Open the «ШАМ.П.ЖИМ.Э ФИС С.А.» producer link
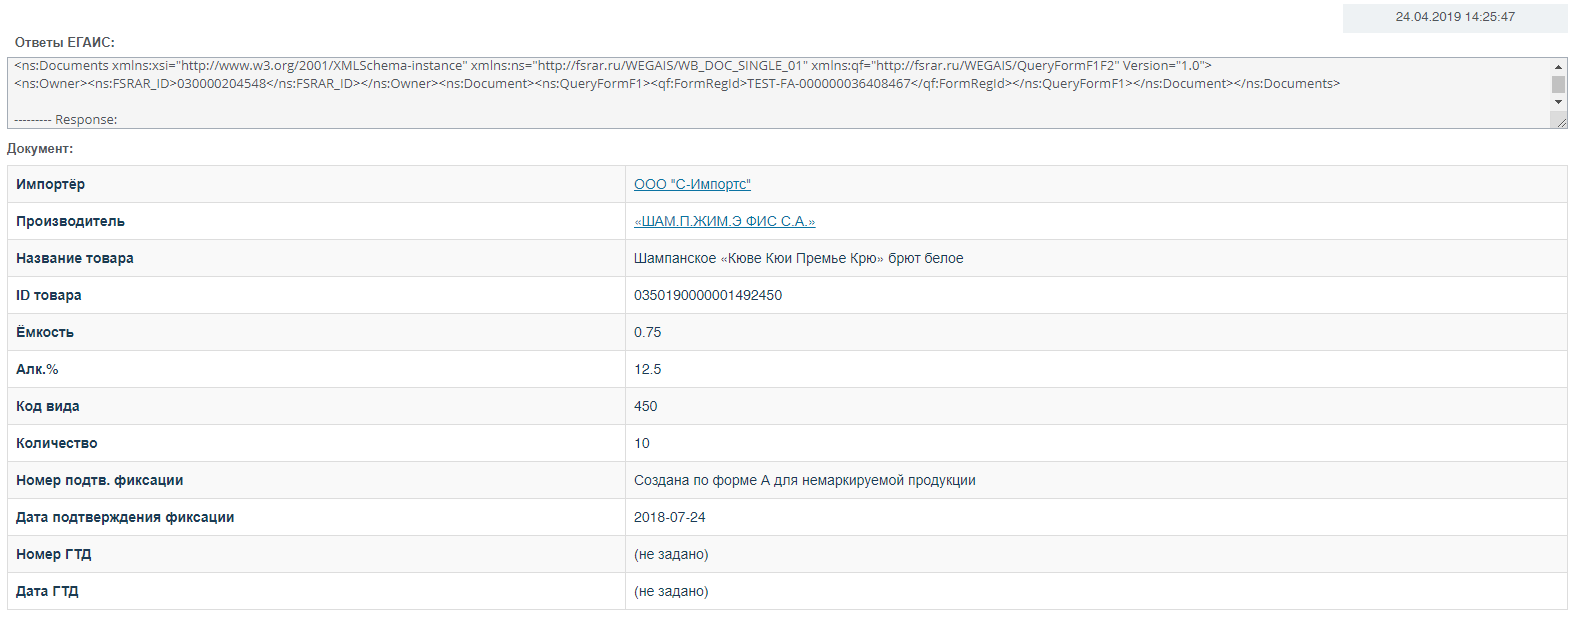 coord(724,221)
